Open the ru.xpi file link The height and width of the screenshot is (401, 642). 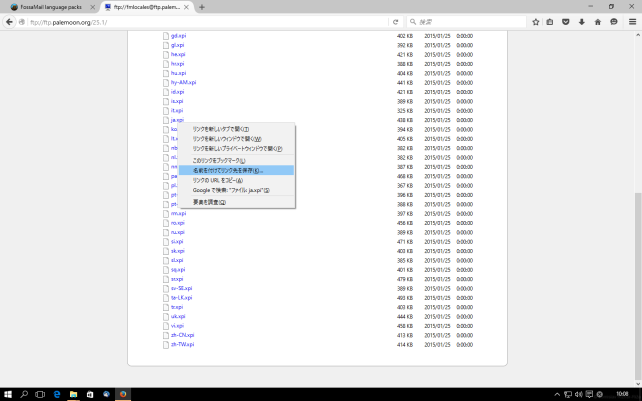tap(178, 232)
